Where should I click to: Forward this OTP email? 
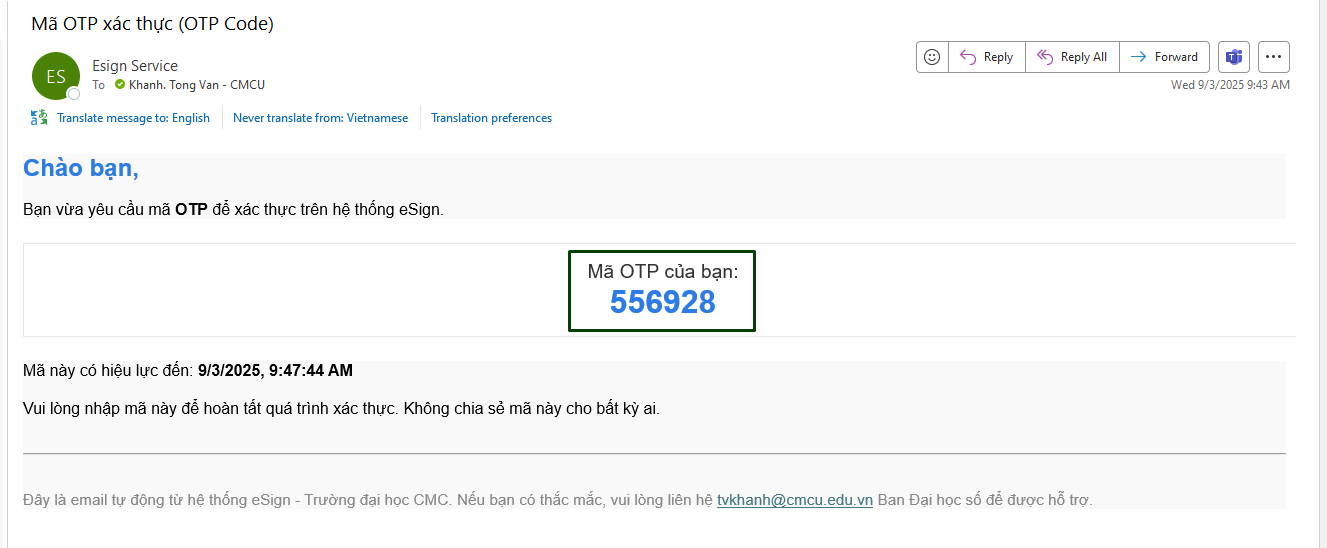pos(1164,57)
